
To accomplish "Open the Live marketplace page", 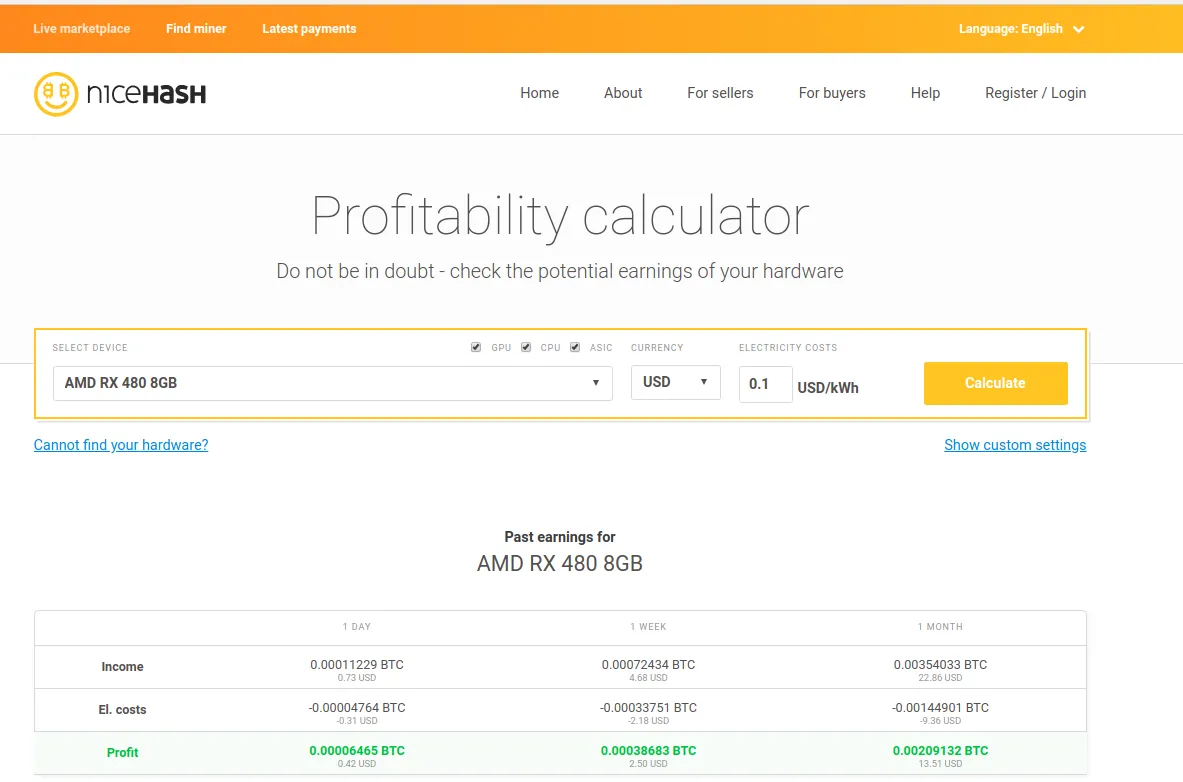I will coord(81,29).
